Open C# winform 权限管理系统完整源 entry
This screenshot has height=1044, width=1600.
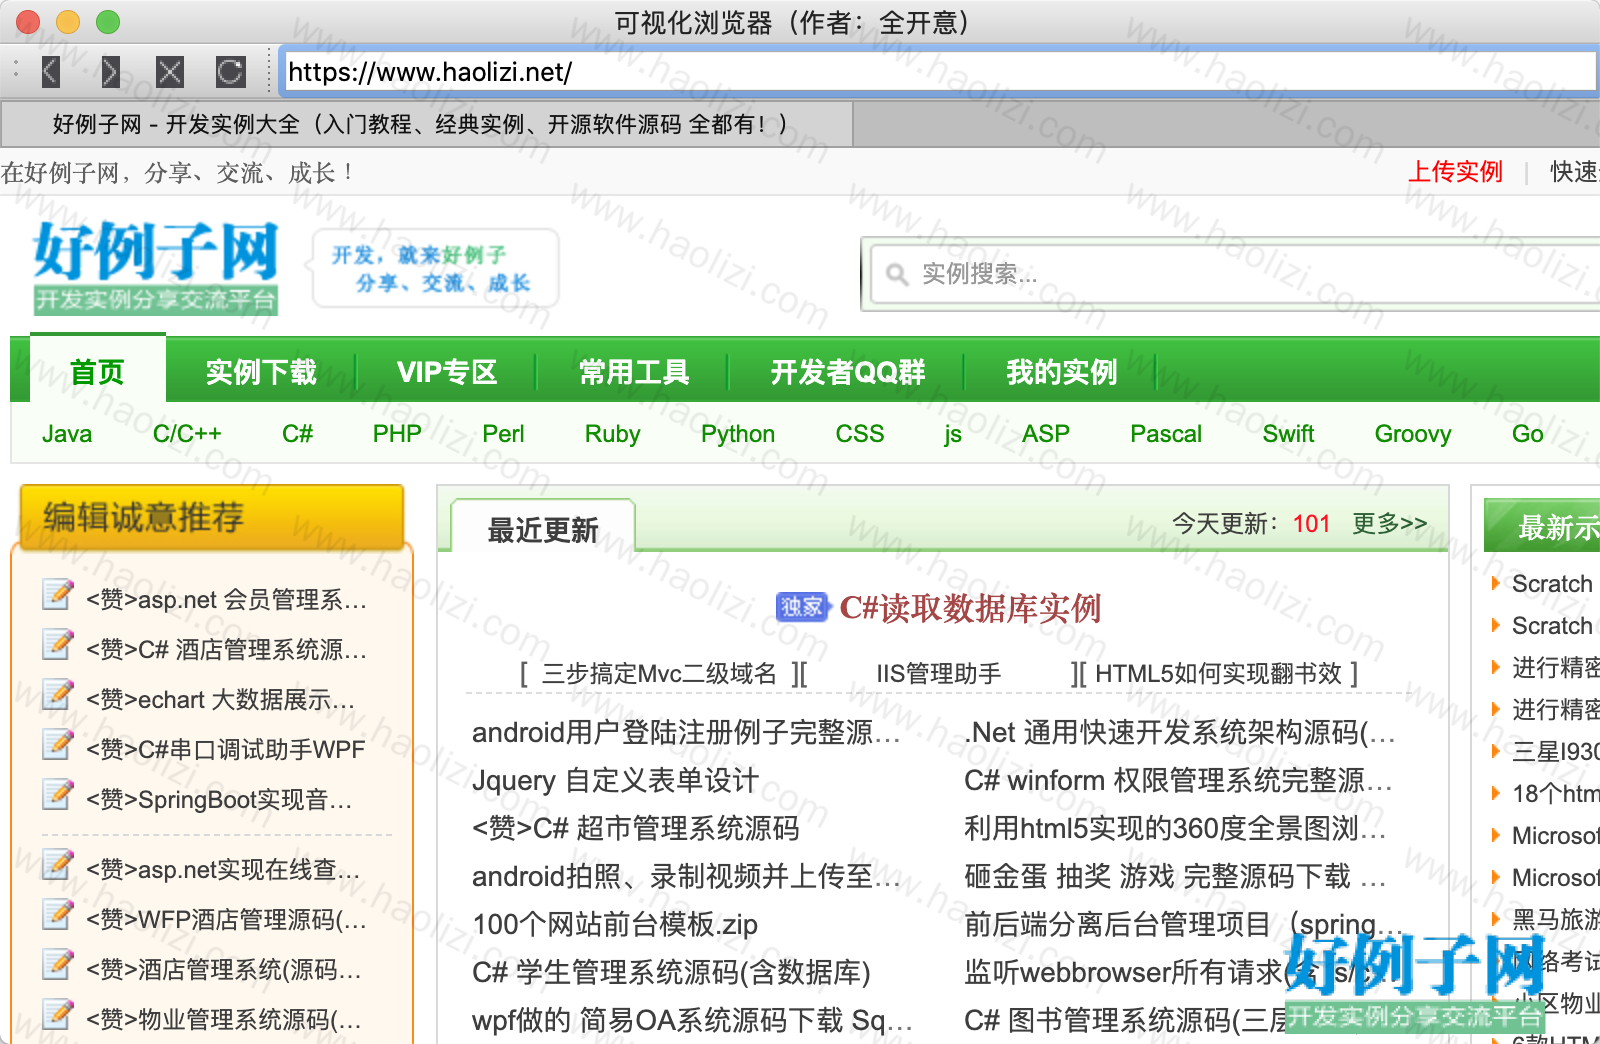[1178, 781]
